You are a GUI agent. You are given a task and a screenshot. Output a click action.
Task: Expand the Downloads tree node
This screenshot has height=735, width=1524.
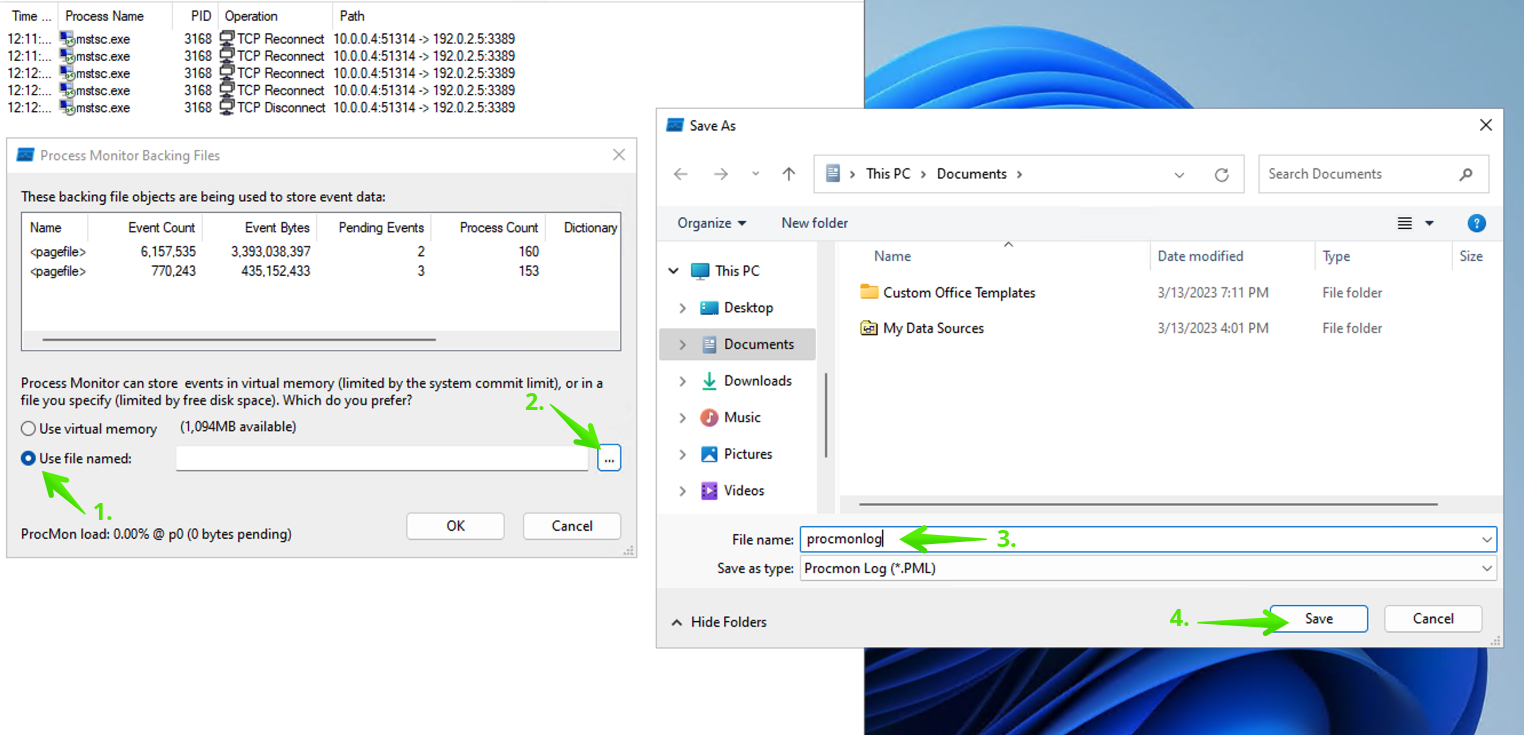pos(683,381)
